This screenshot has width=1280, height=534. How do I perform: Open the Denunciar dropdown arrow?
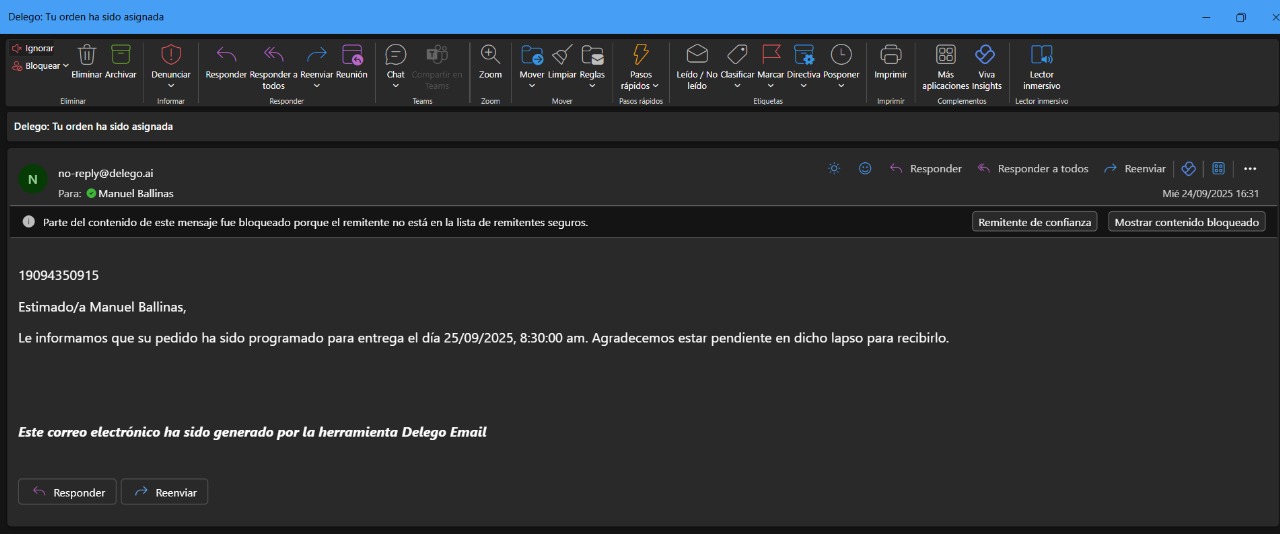click(x=171, y=86)
